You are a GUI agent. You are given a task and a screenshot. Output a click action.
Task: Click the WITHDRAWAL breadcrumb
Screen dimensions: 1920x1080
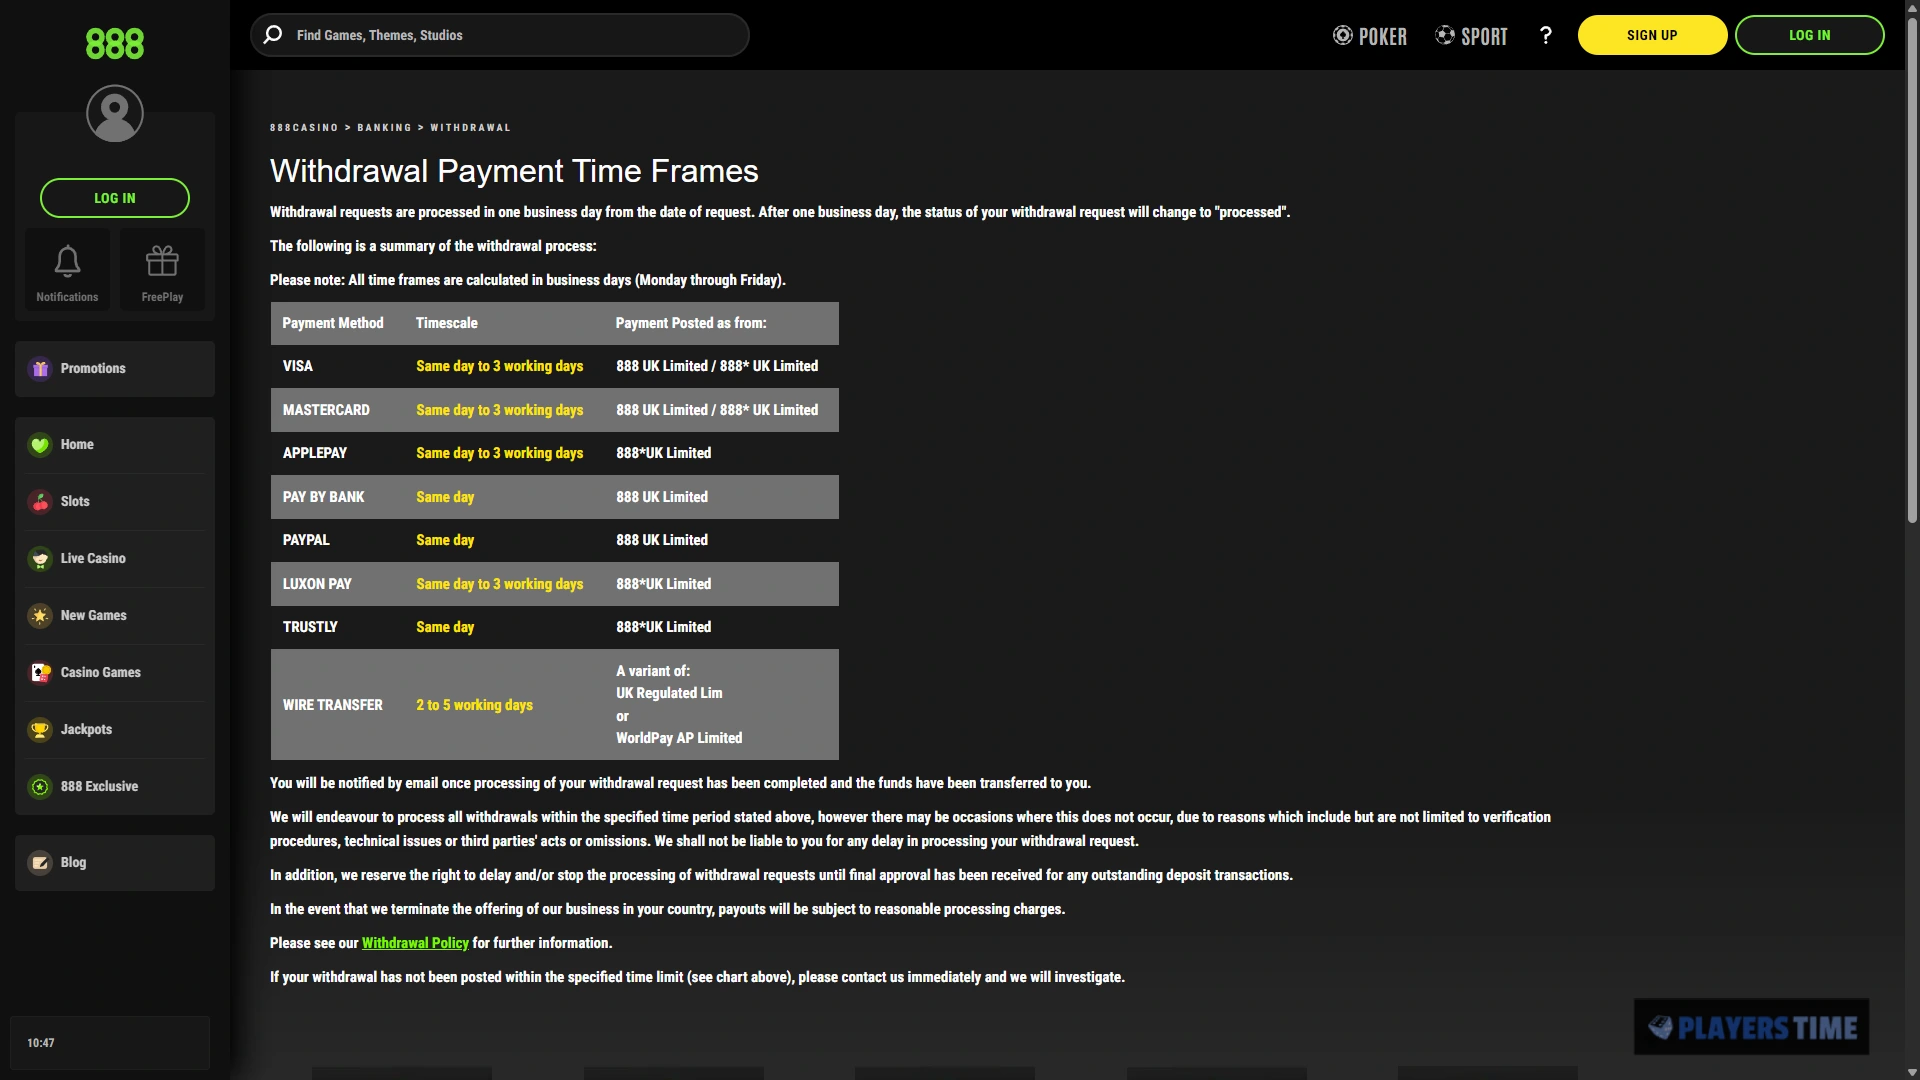tap(470, 128)
